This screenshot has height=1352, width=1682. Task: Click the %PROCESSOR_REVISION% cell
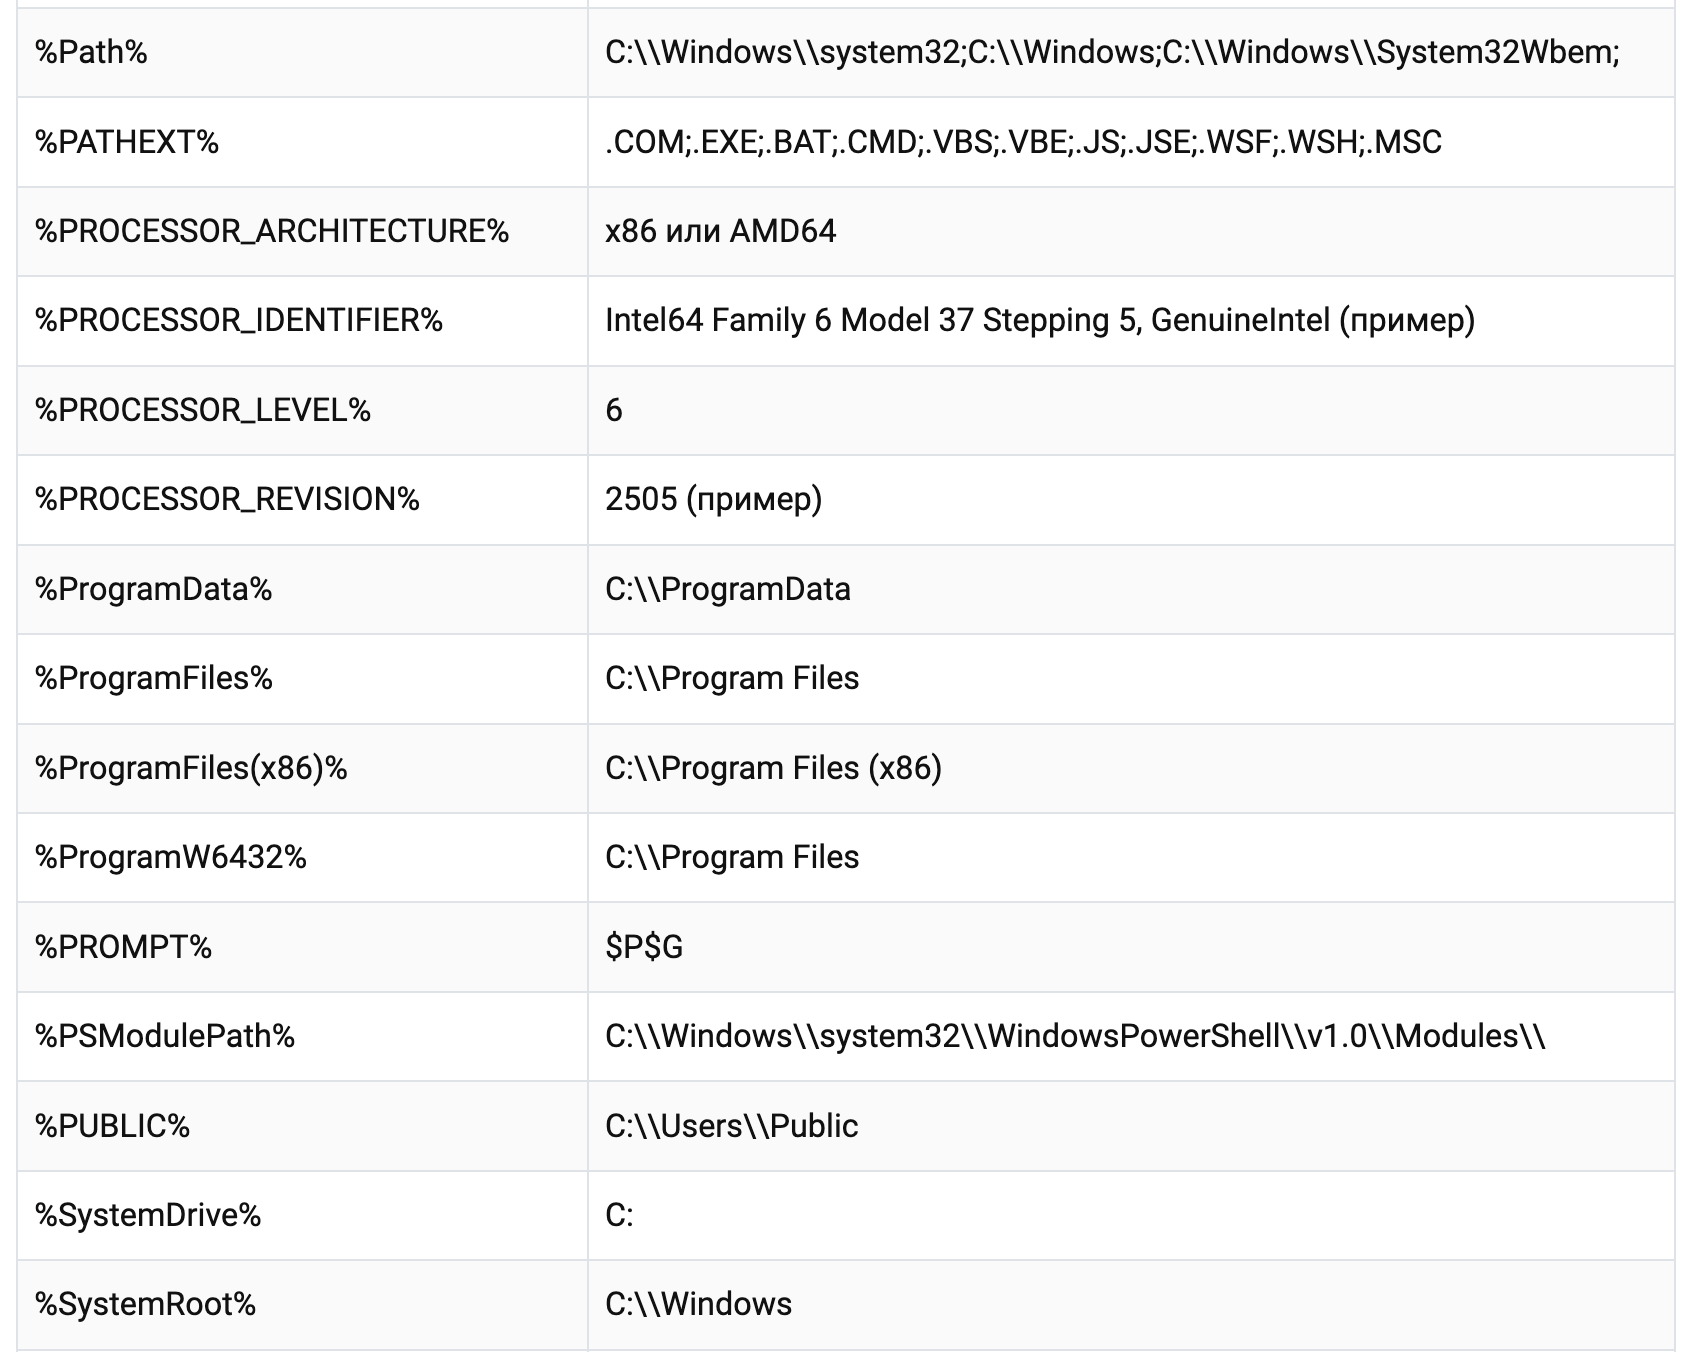tap(227, 499)
